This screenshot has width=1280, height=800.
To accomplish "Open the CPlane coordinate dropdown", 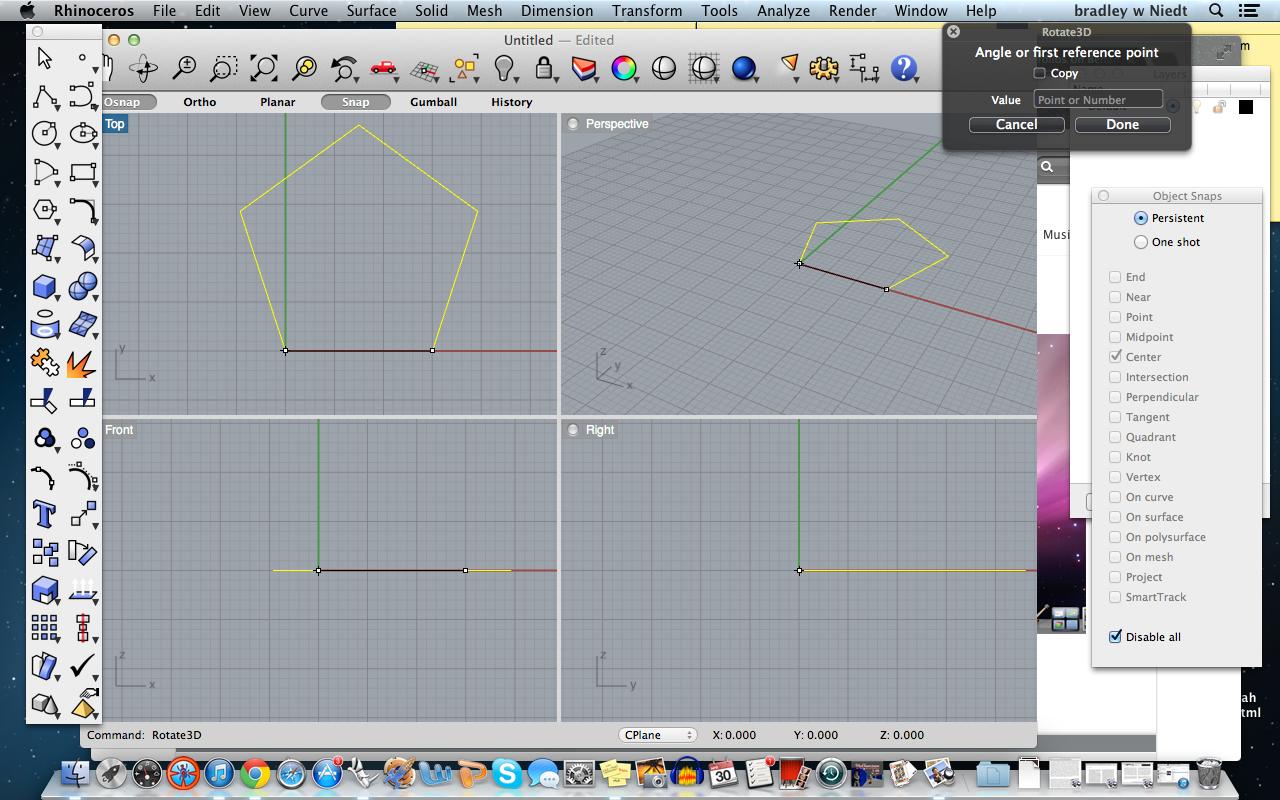I will (x=657, y=735).
